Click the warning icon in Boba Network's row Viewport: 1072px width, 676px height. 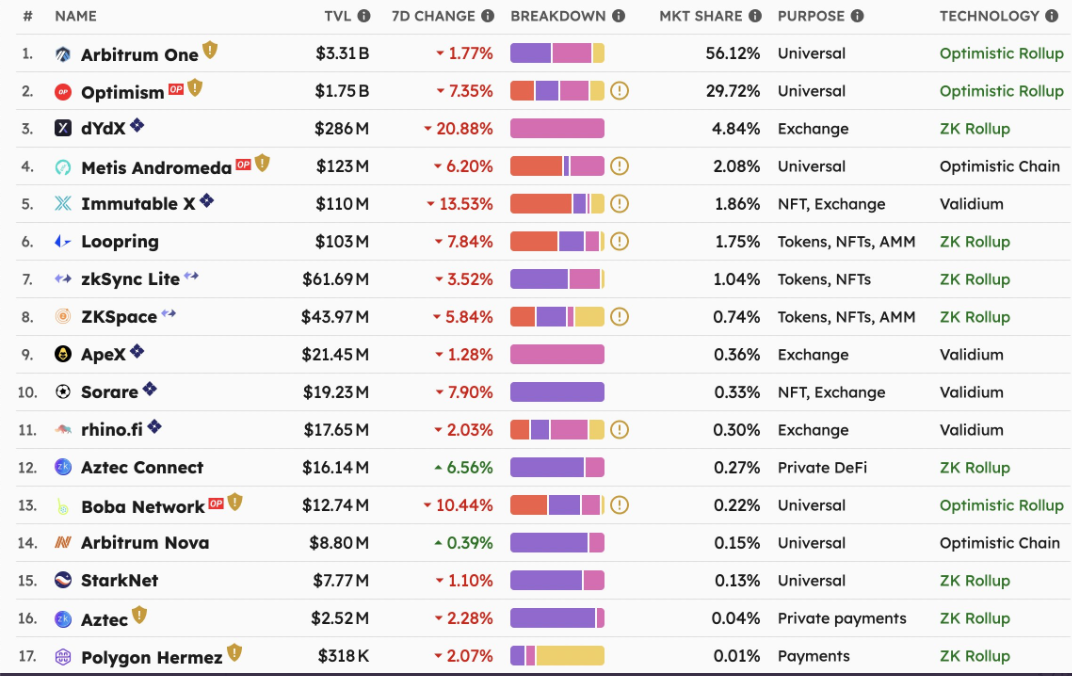pos(619,505)
